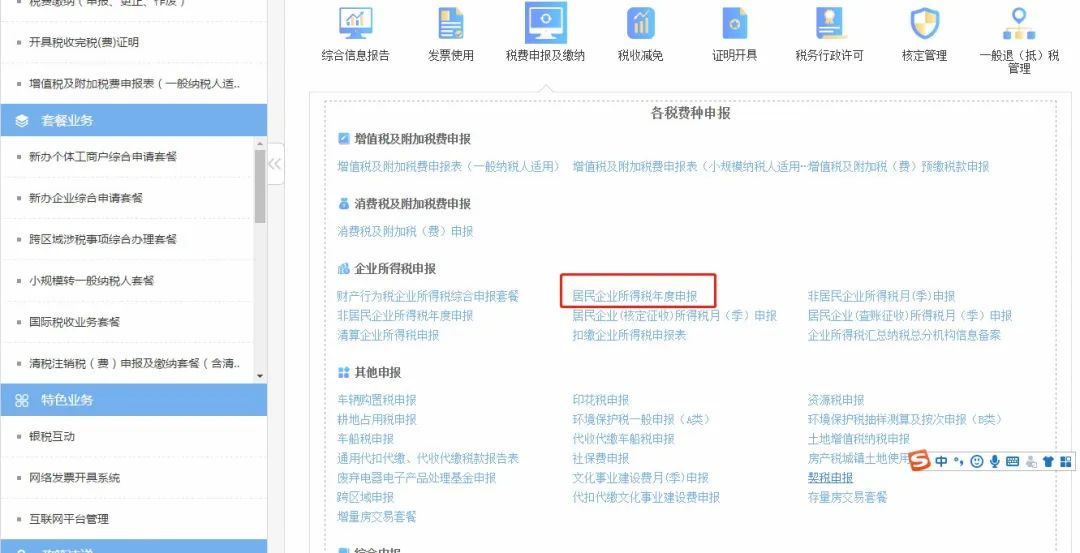
Task: Select 新办企业综合申请套餐
Action: point(86,198)
